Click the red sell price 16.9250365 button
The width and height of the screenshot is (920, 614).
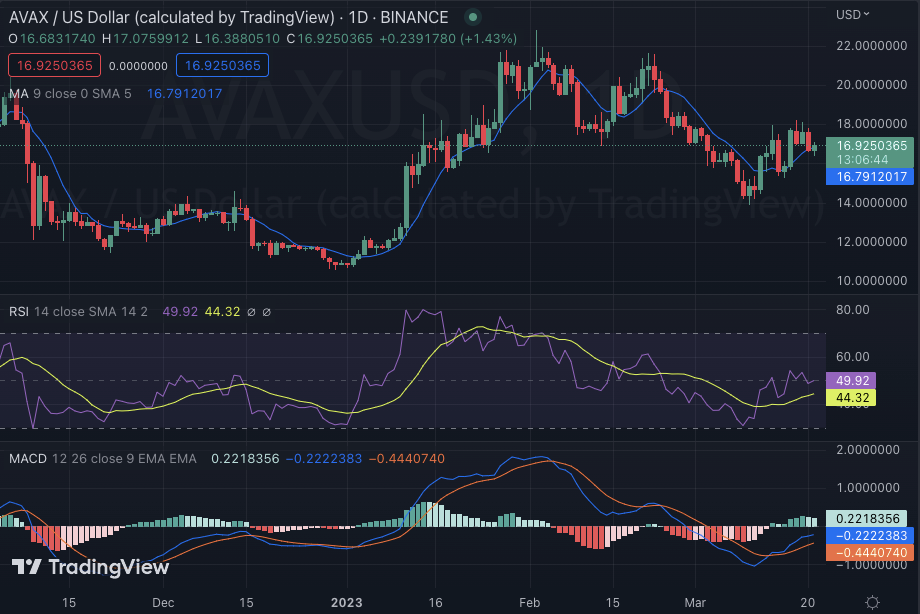click(55, 65)
